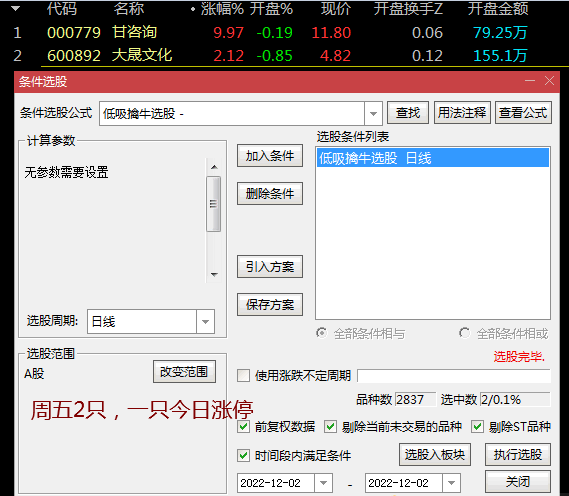Click the amount 155.1万
Screen dimensions: 569x496
click(x=500, y=56)
